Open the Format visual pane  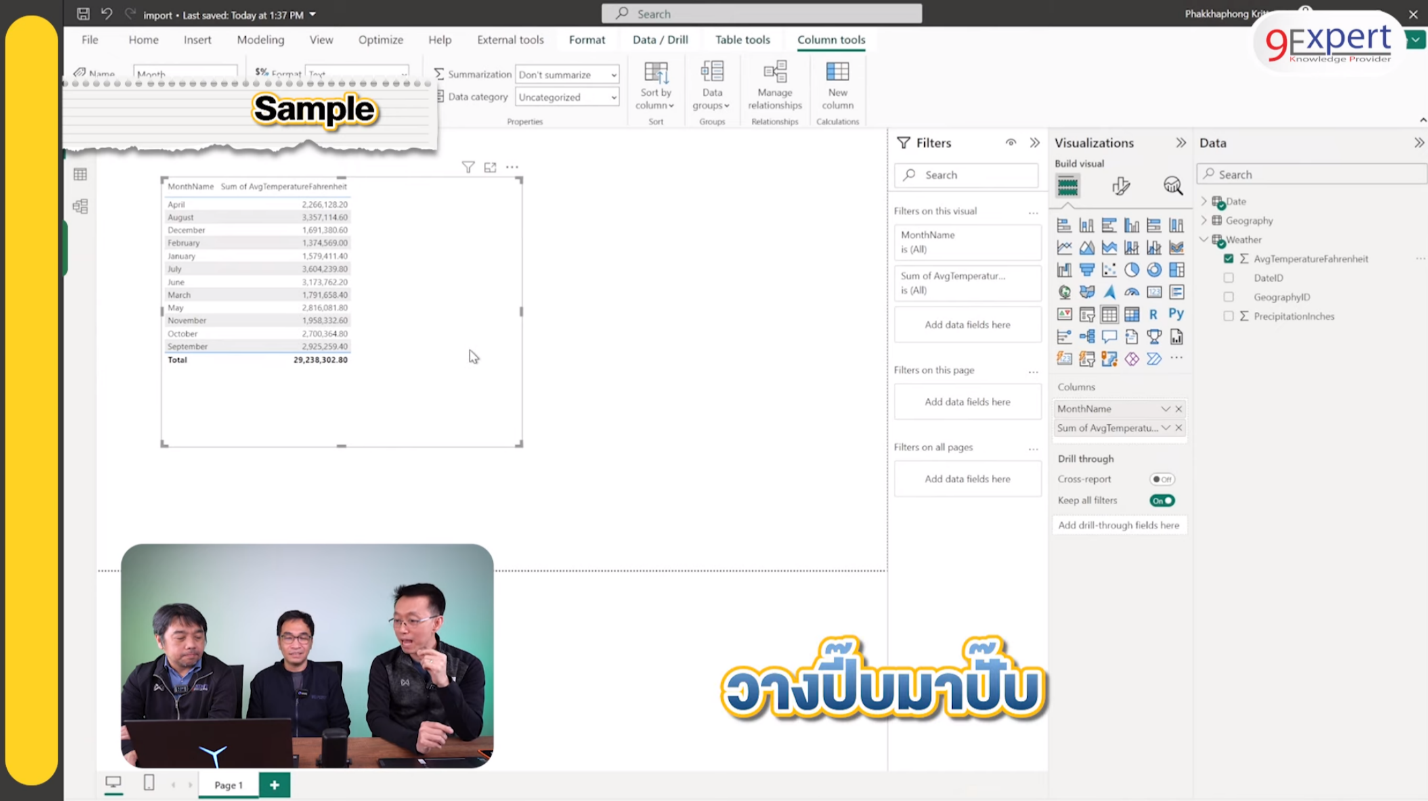1121,186
